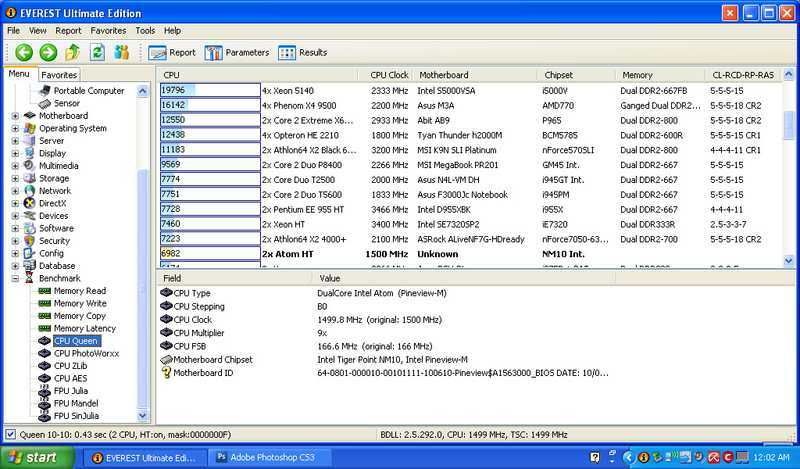Select FPU Mandel benchmark

pyautogui.click(x=76, y=403)
